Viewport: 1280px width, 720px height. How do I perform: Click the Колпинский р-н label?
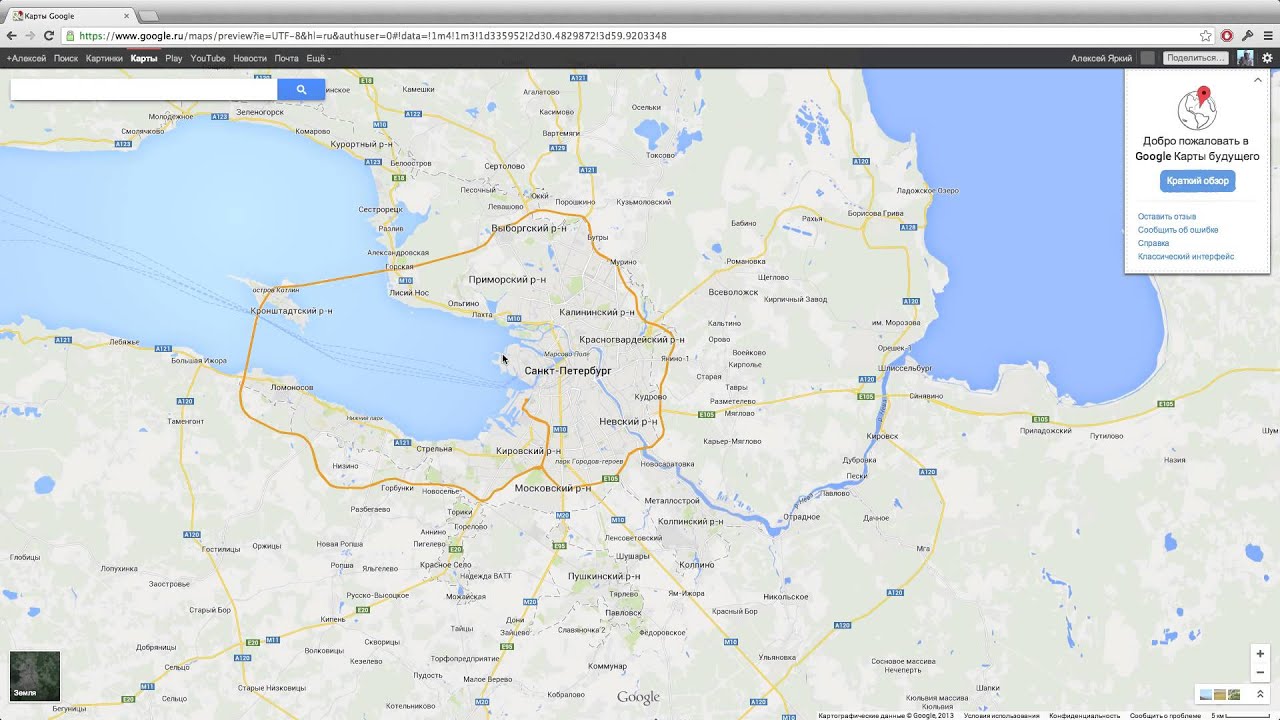[x=690, y=522]
